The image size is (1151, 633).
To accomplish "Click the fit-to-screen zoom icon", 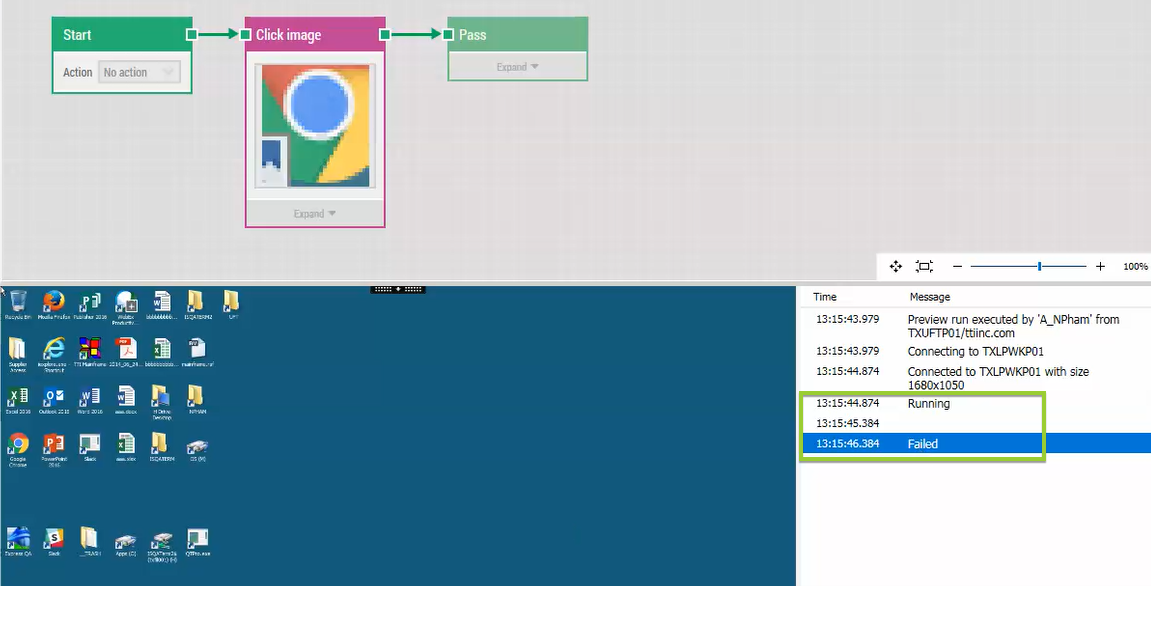I will (x=924, y=267).
